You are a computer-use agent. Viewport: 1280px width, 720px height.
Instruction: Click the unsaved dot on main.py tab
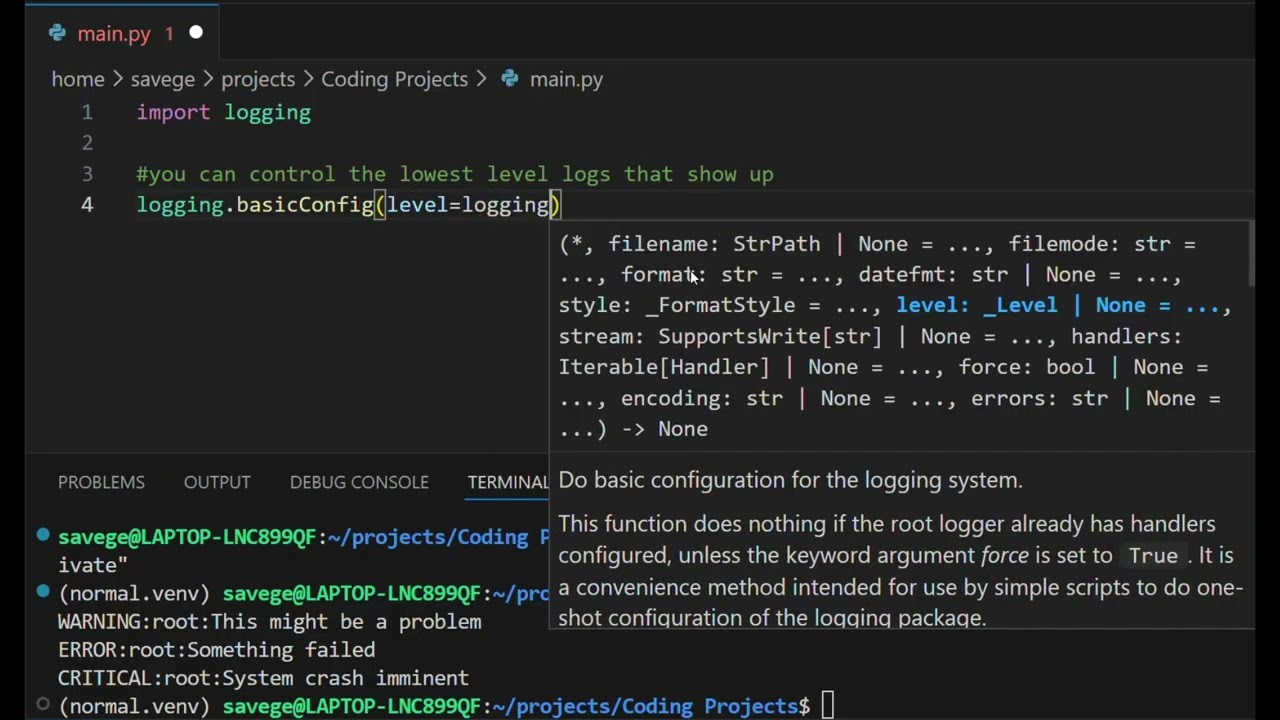[x=196, y=33]
